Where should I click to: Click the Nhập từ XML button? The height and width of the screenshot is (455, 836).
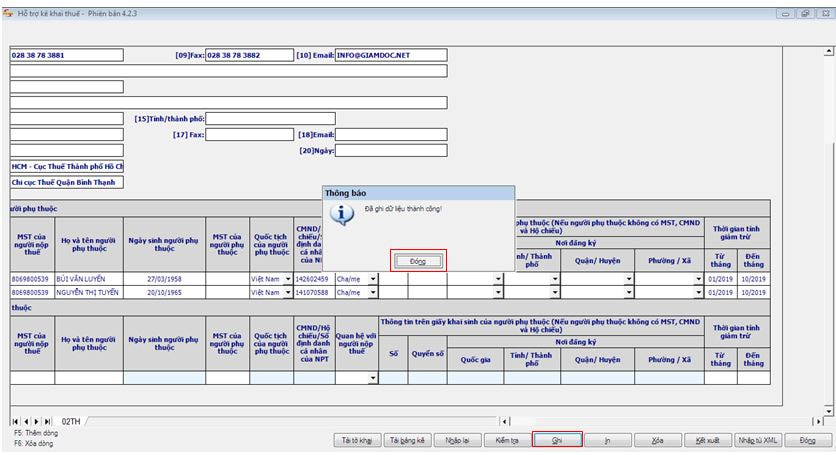coord(758,440)
